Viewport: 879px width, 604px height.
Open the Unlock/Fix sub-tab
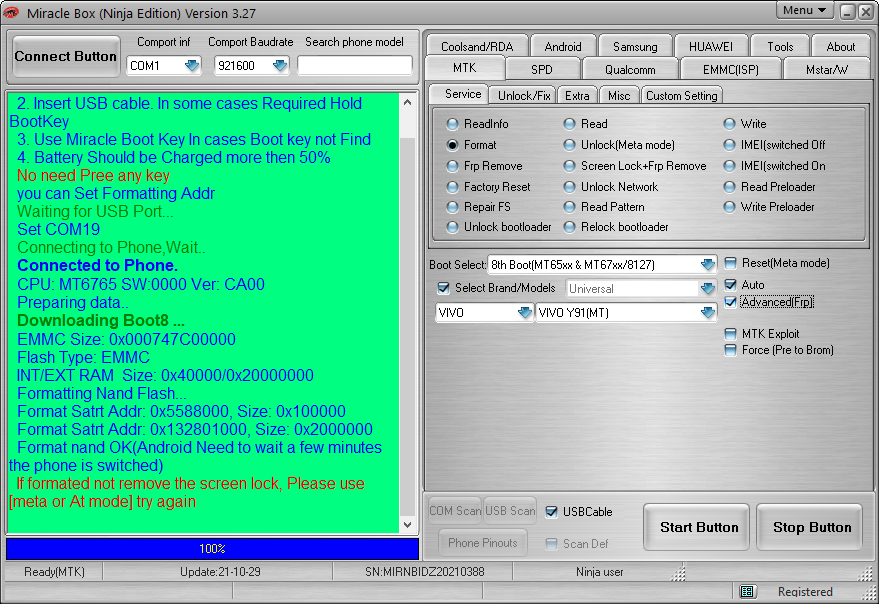pyautogui.click(x=524, y=95)
